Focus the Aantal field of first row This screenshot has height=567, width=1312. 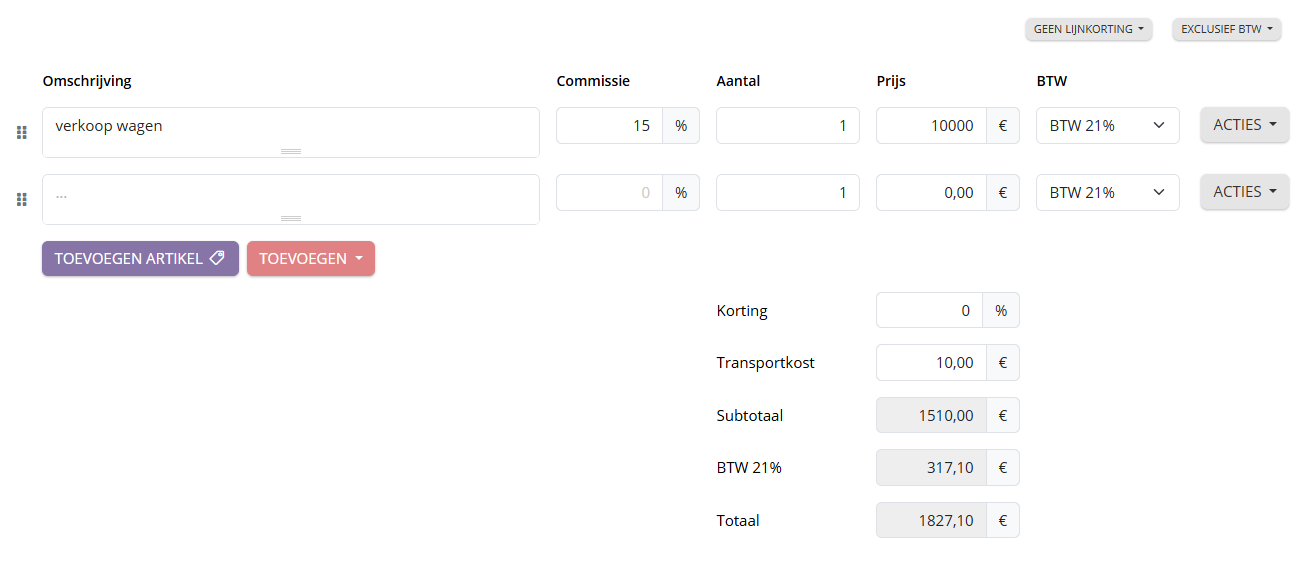(787, 126)
